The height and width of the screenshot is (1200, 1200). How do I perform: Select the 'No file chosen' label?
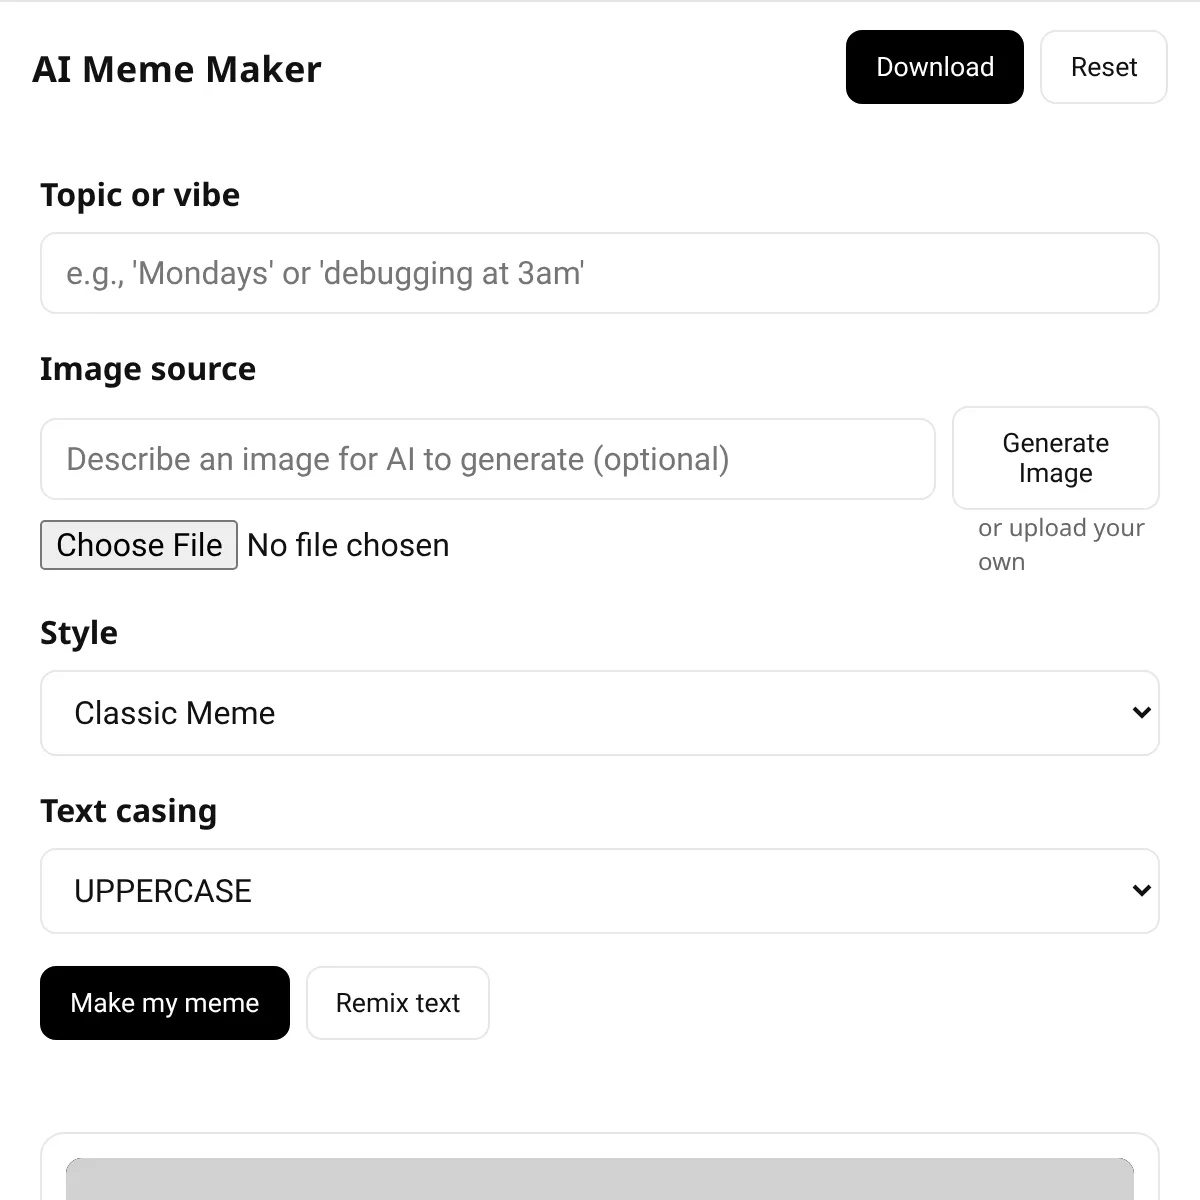click(347, 545)
